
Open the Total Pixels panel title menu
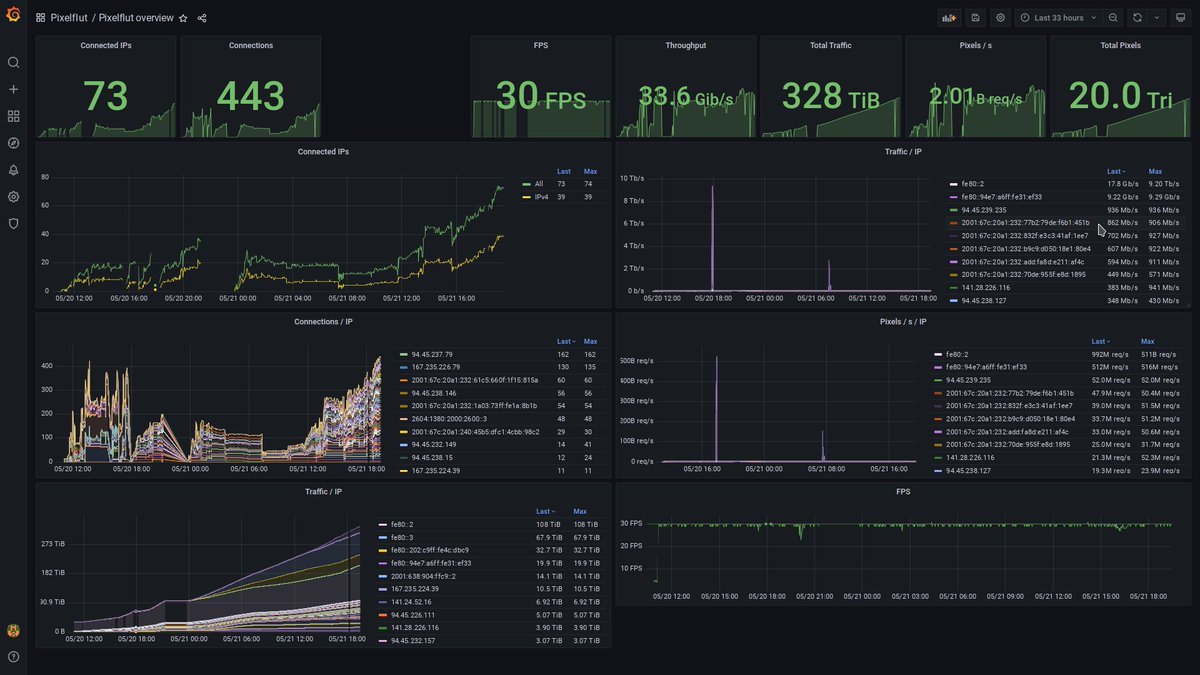pyautogui.click(x=1121, y=46)
